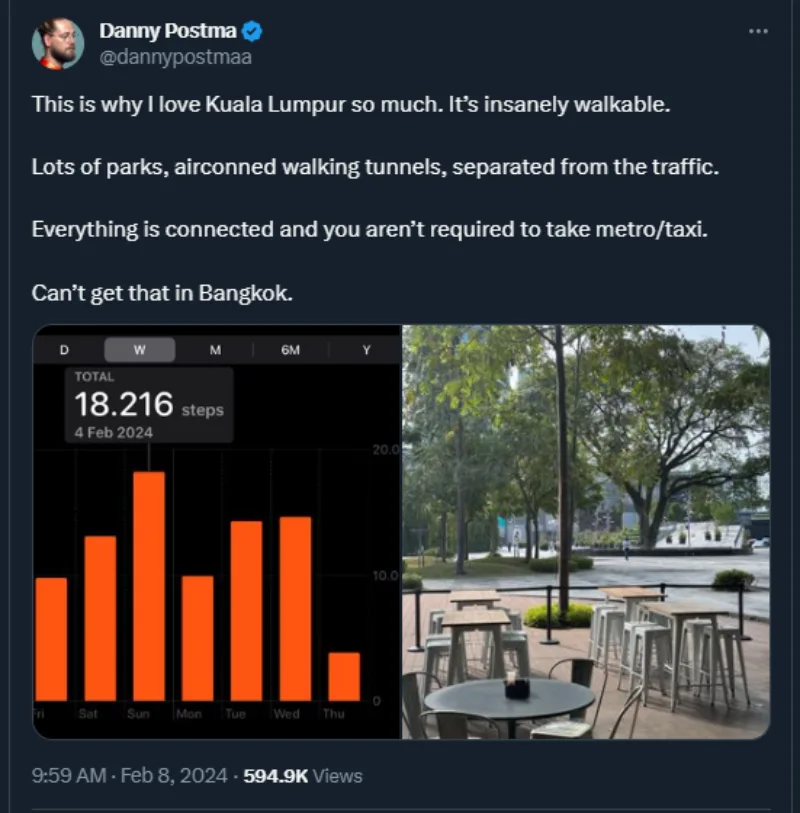Click the blue verified badge

click(253, 32)
